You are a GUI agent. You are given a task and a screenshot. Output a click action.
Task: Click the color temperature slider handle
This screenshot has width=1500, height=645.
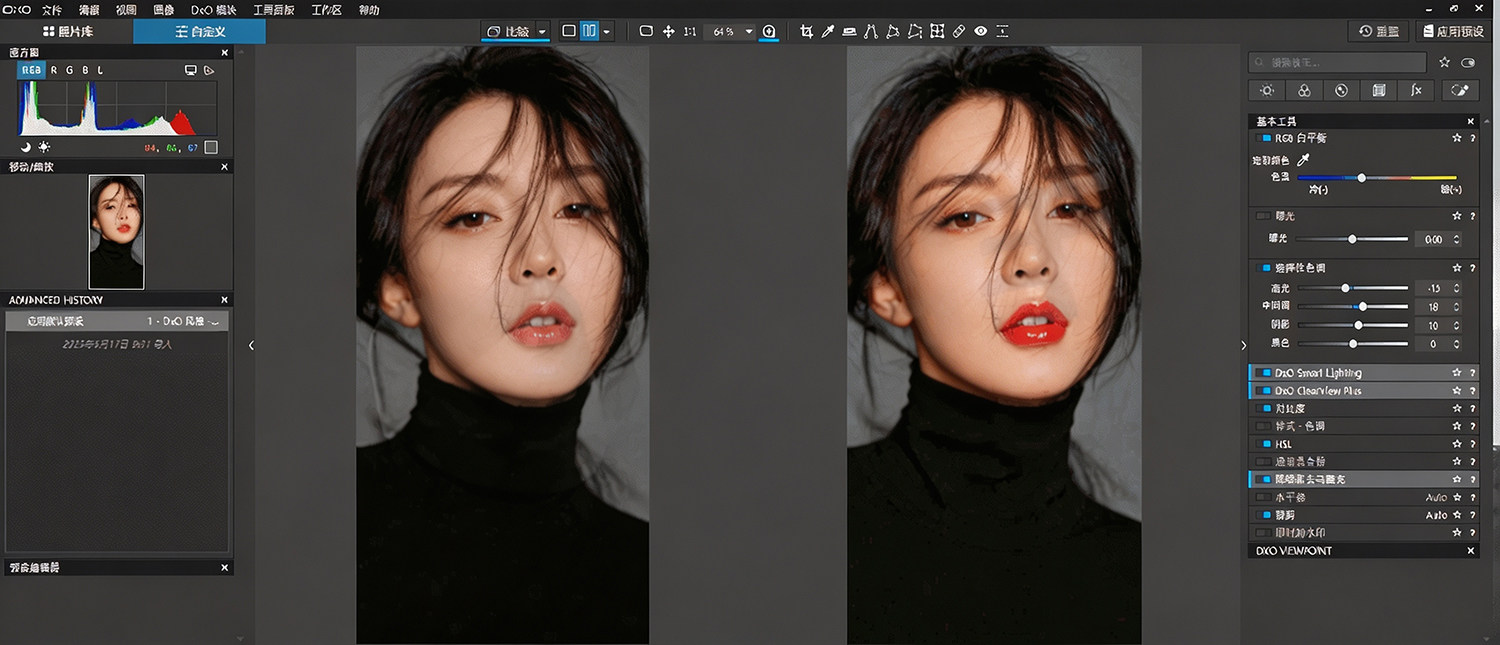tap(1361, 177)
